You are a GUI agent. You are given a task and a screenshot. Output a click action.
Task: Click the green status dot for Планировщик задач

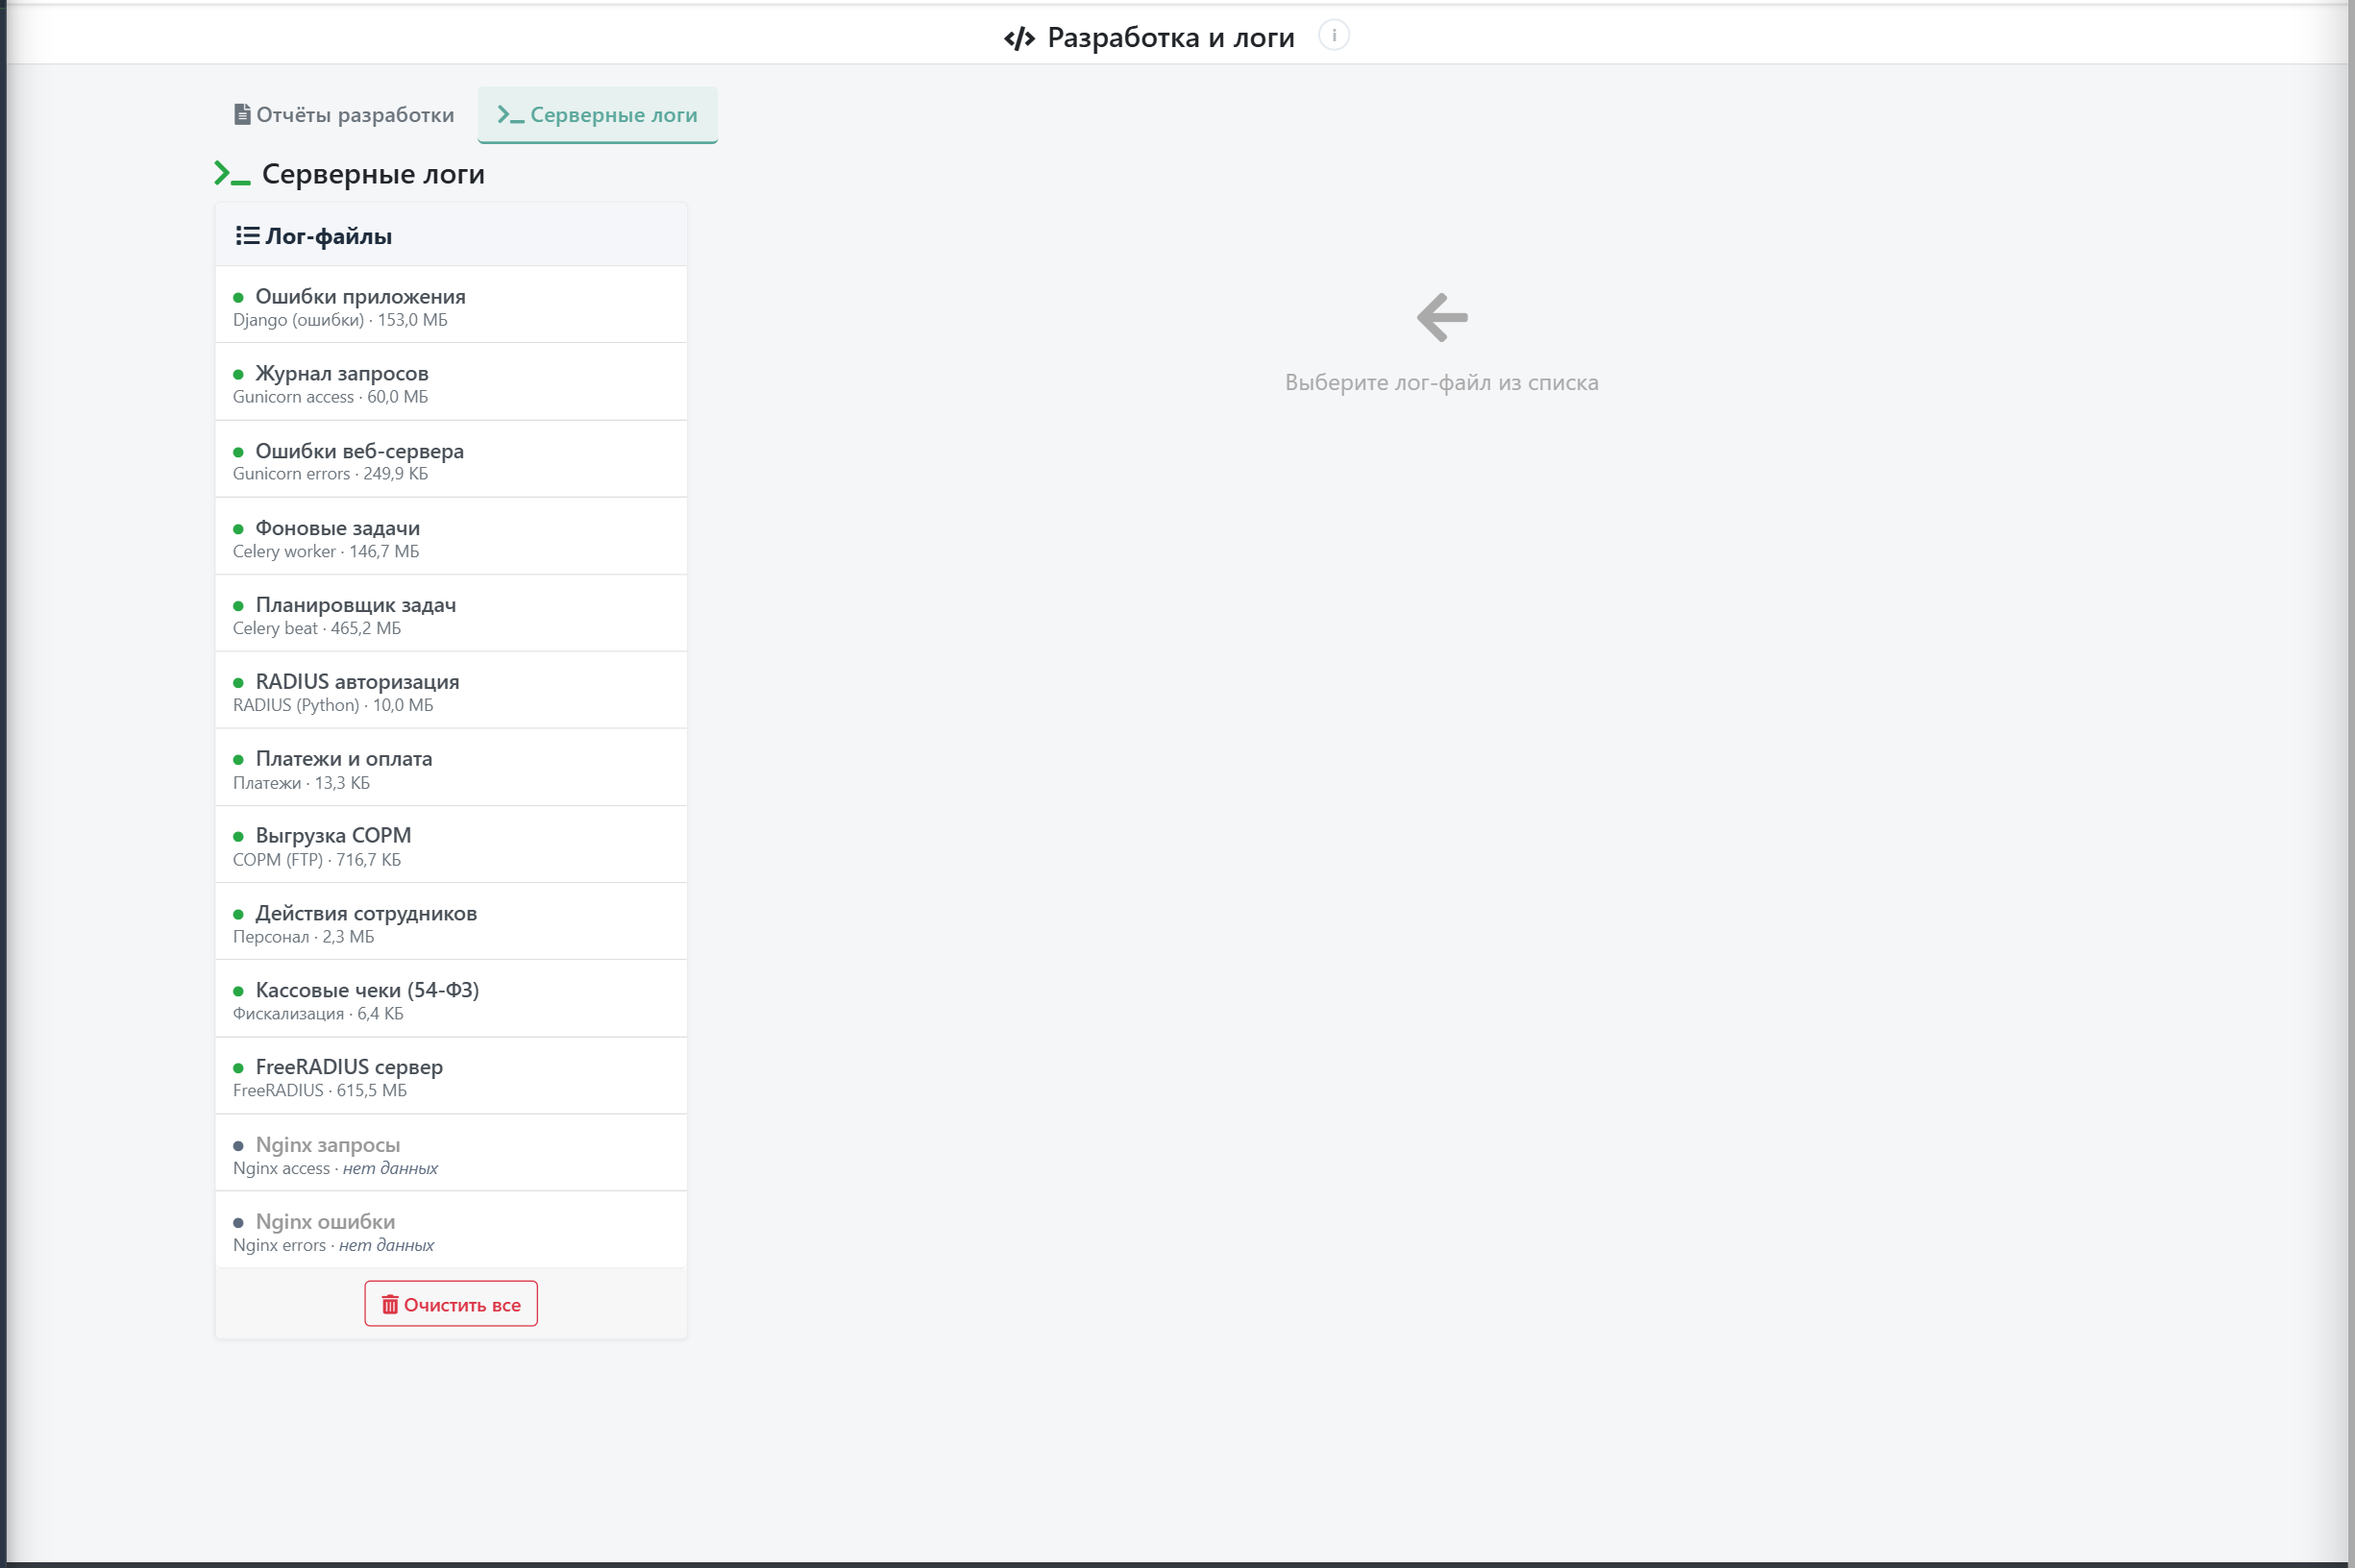pyautogui.click(x=238, y=606)
